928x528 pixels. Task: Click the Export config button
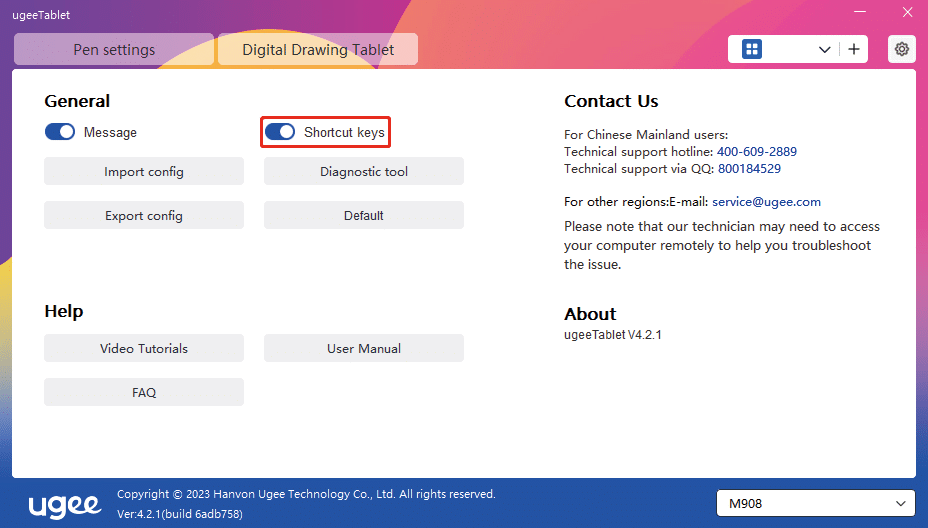point(144,215)
